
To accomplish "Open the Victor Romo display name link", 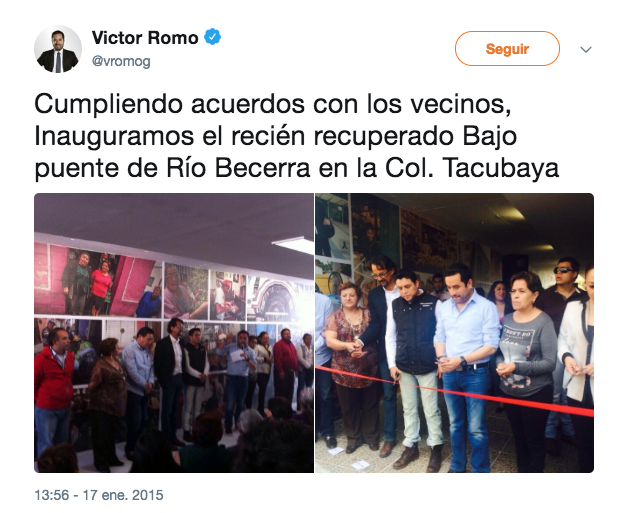I will 145,38.
